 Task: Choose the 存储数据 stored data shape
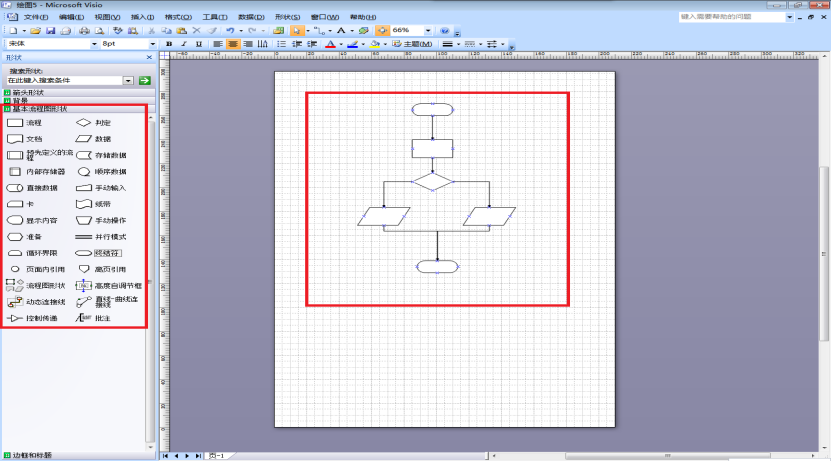click(x=101, y=155)
